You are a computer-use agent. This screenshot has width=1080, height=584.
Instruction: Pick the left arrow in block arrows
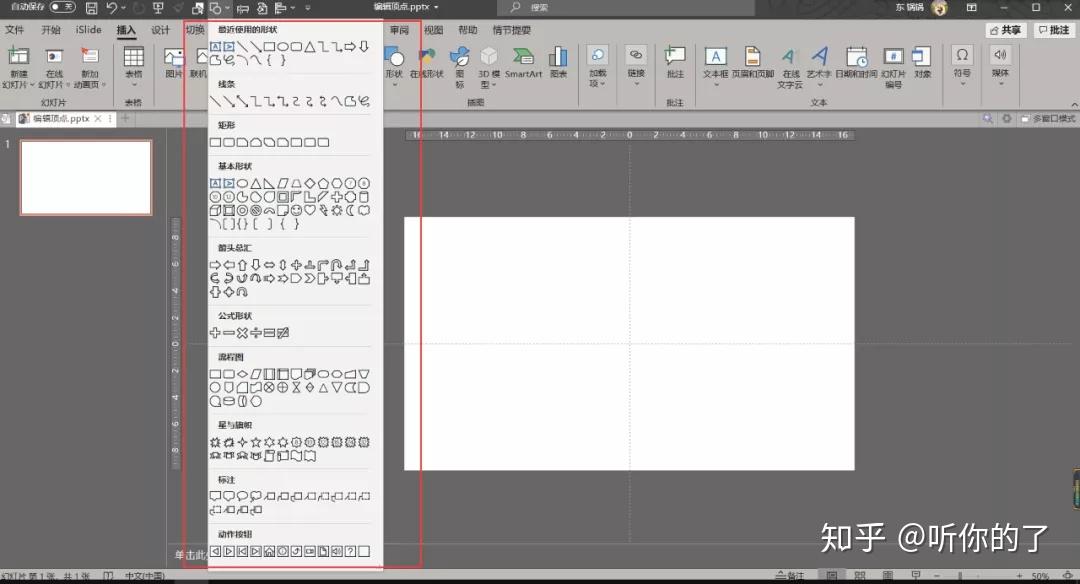[x=229, y=265]
